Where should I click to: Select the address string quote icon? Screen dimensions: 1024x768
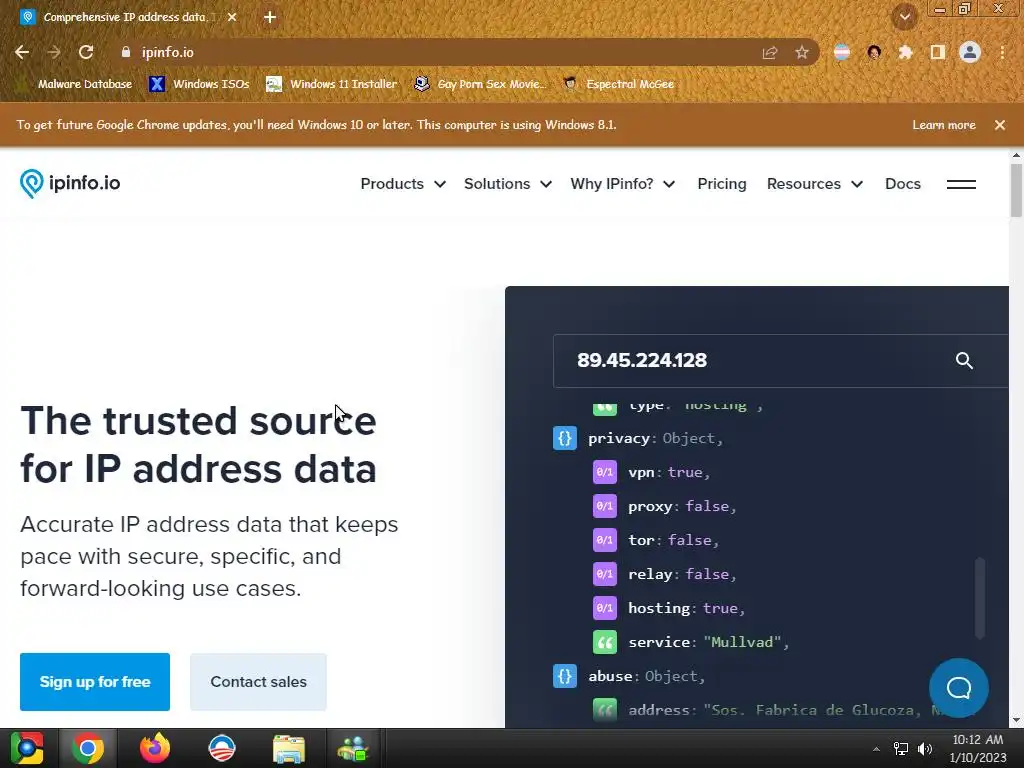[x=605, y=710]
